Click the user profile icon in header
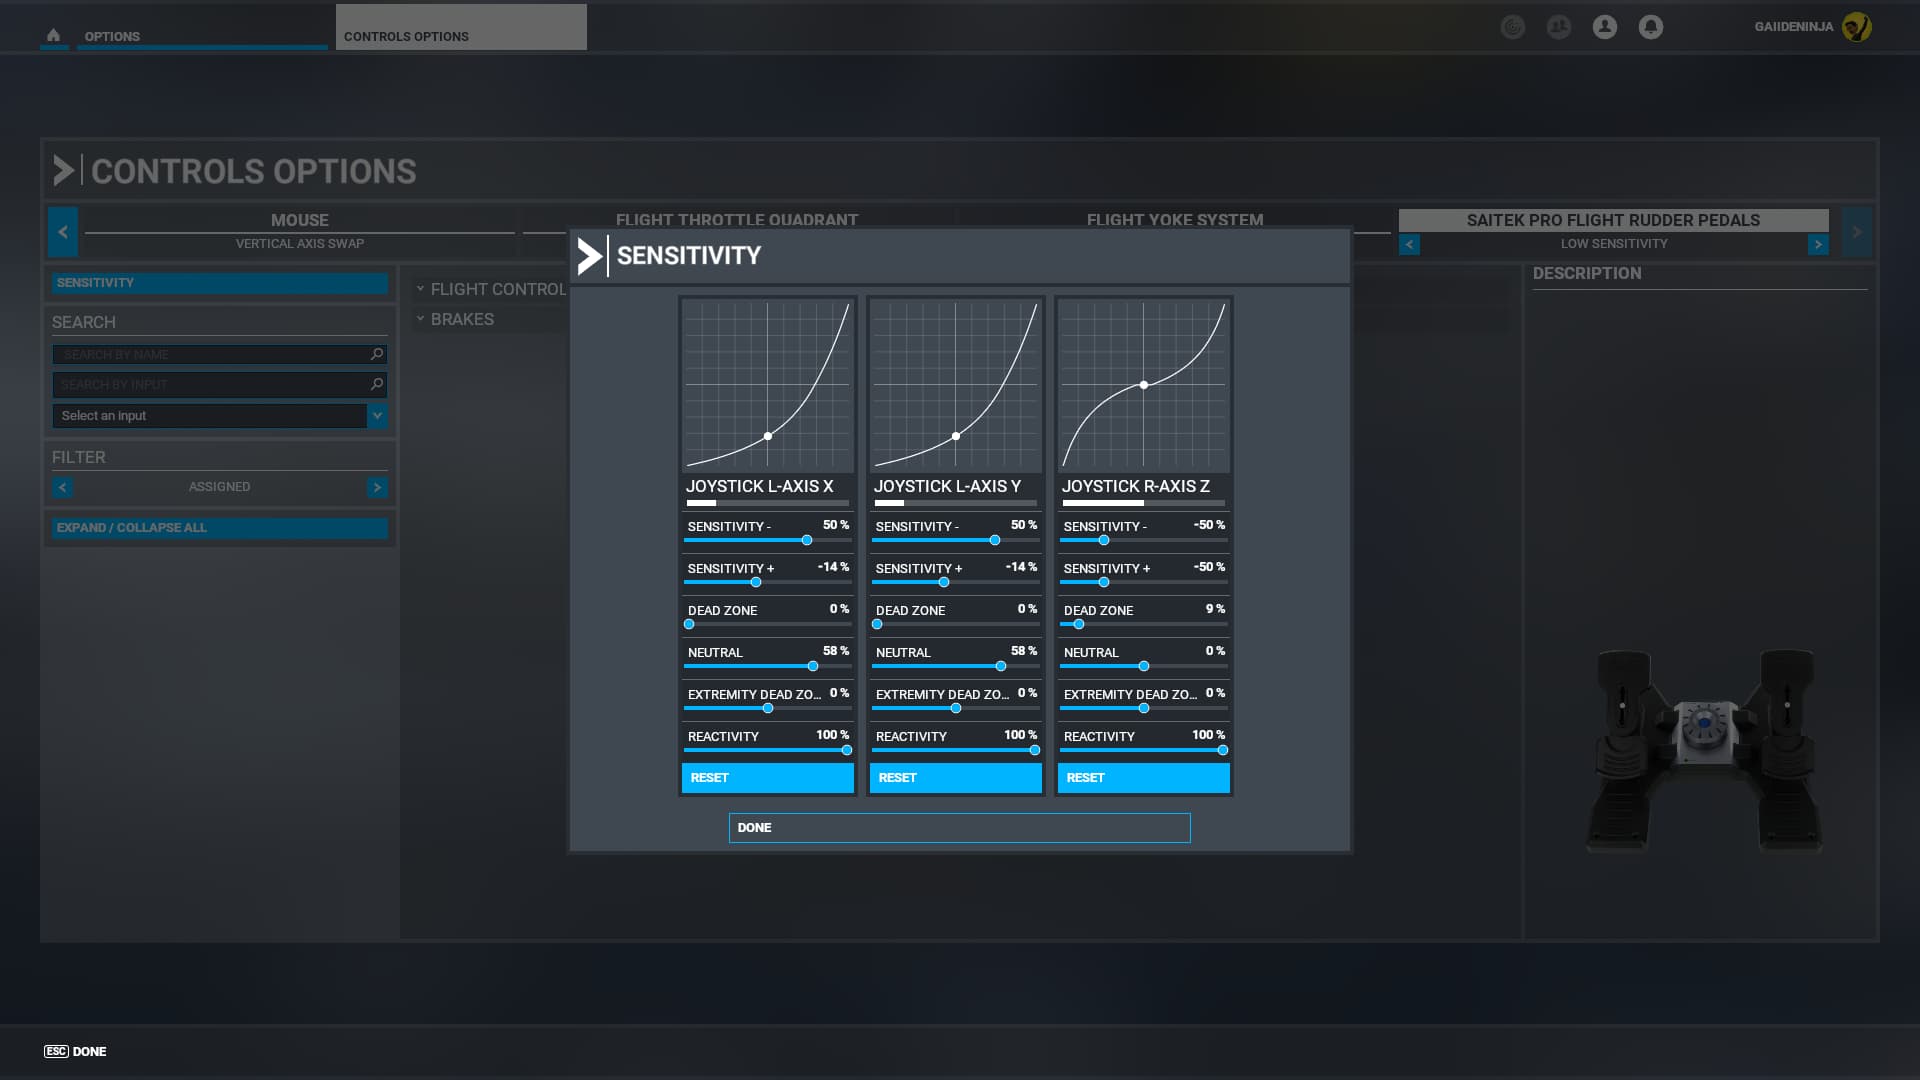 1604,27
